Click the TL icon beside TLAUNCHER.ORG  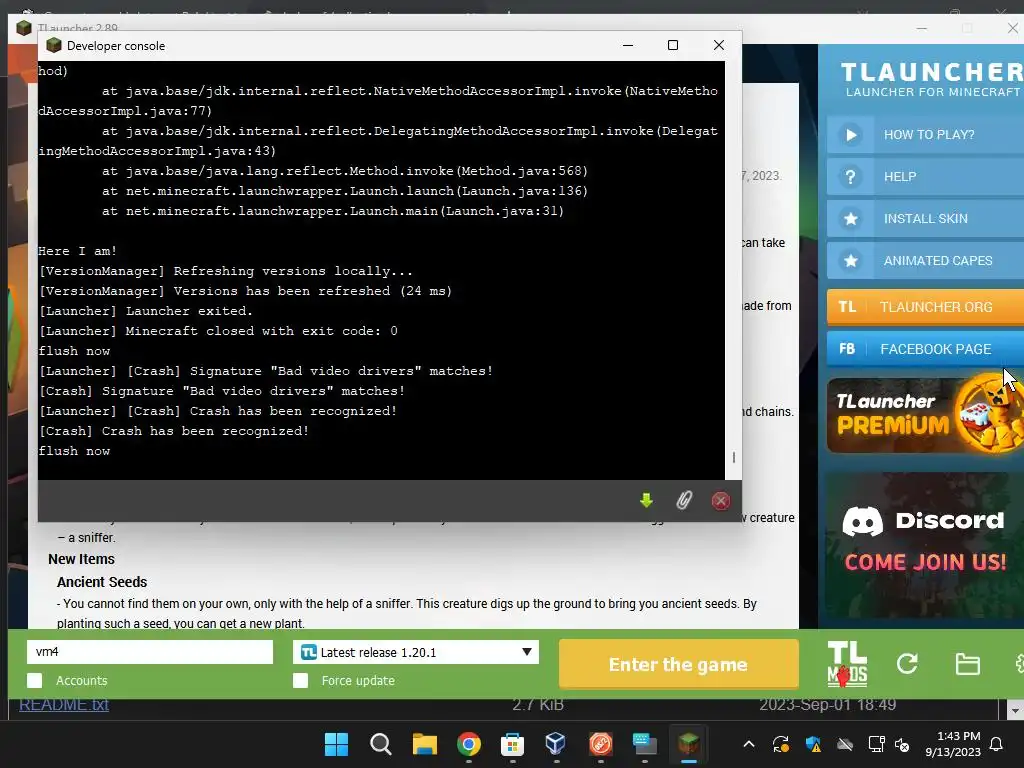coord(847,307)
